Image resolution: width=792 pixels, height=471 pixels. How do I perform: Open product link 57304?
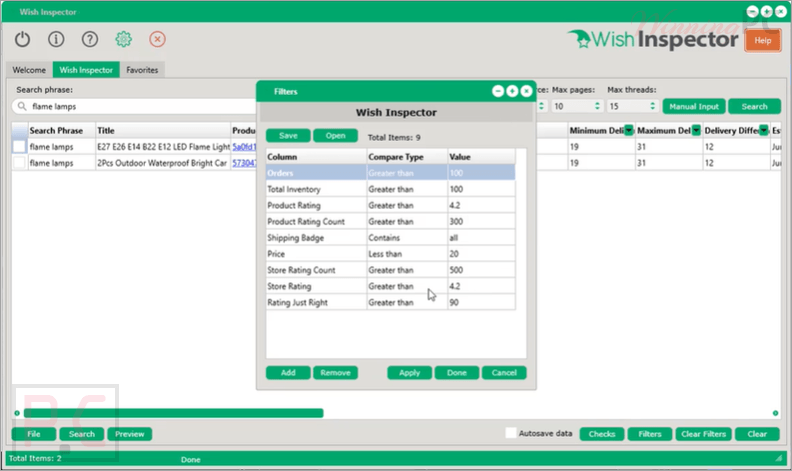244,163
